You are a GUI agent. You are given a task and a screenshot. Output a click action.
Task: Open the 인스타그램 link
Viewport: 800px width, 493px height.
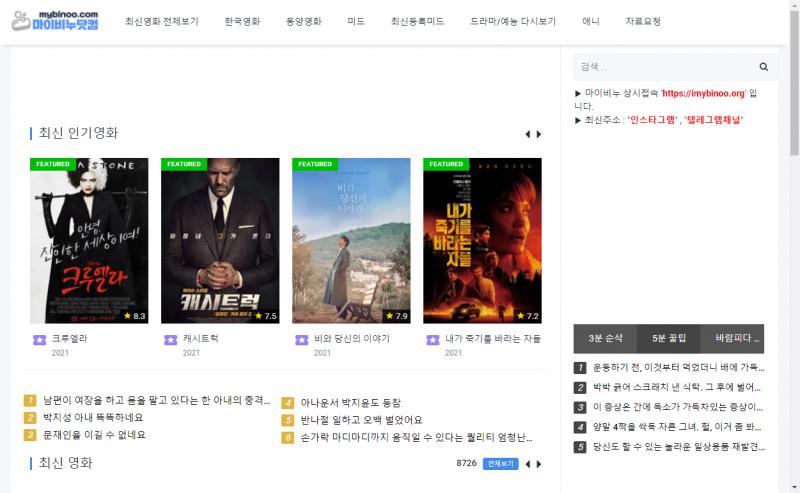pyautogui.click(x=653, y=120)
